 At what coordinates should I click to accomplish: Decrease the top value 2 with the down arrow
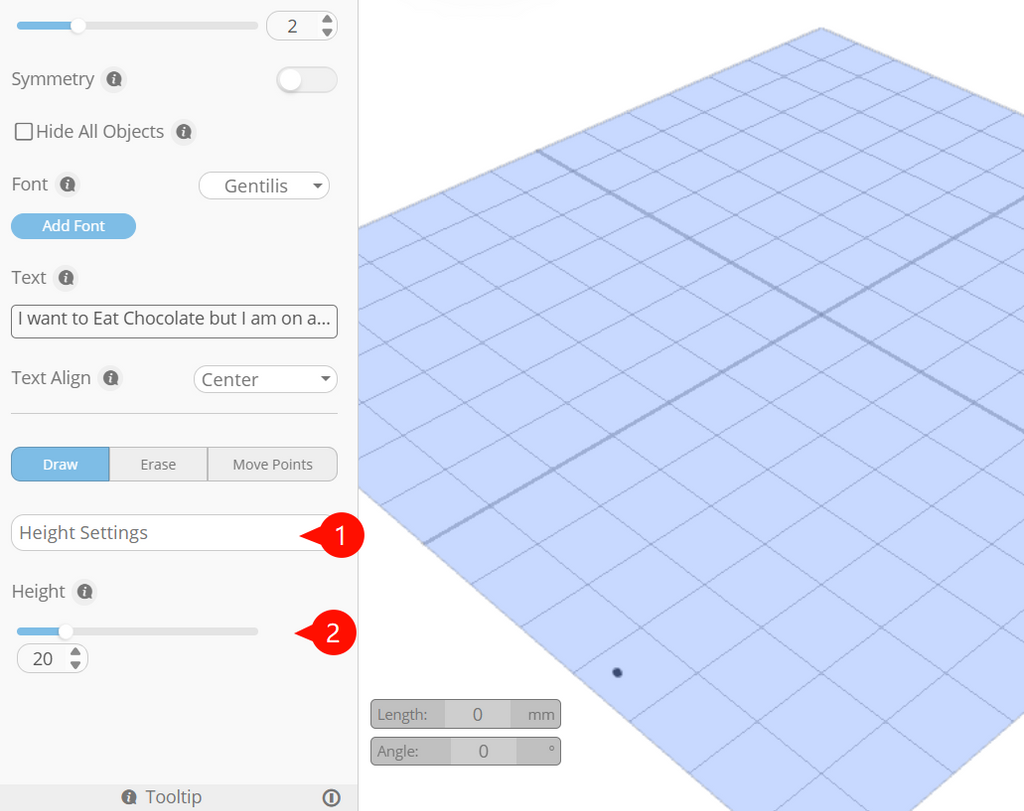point(327,33)
